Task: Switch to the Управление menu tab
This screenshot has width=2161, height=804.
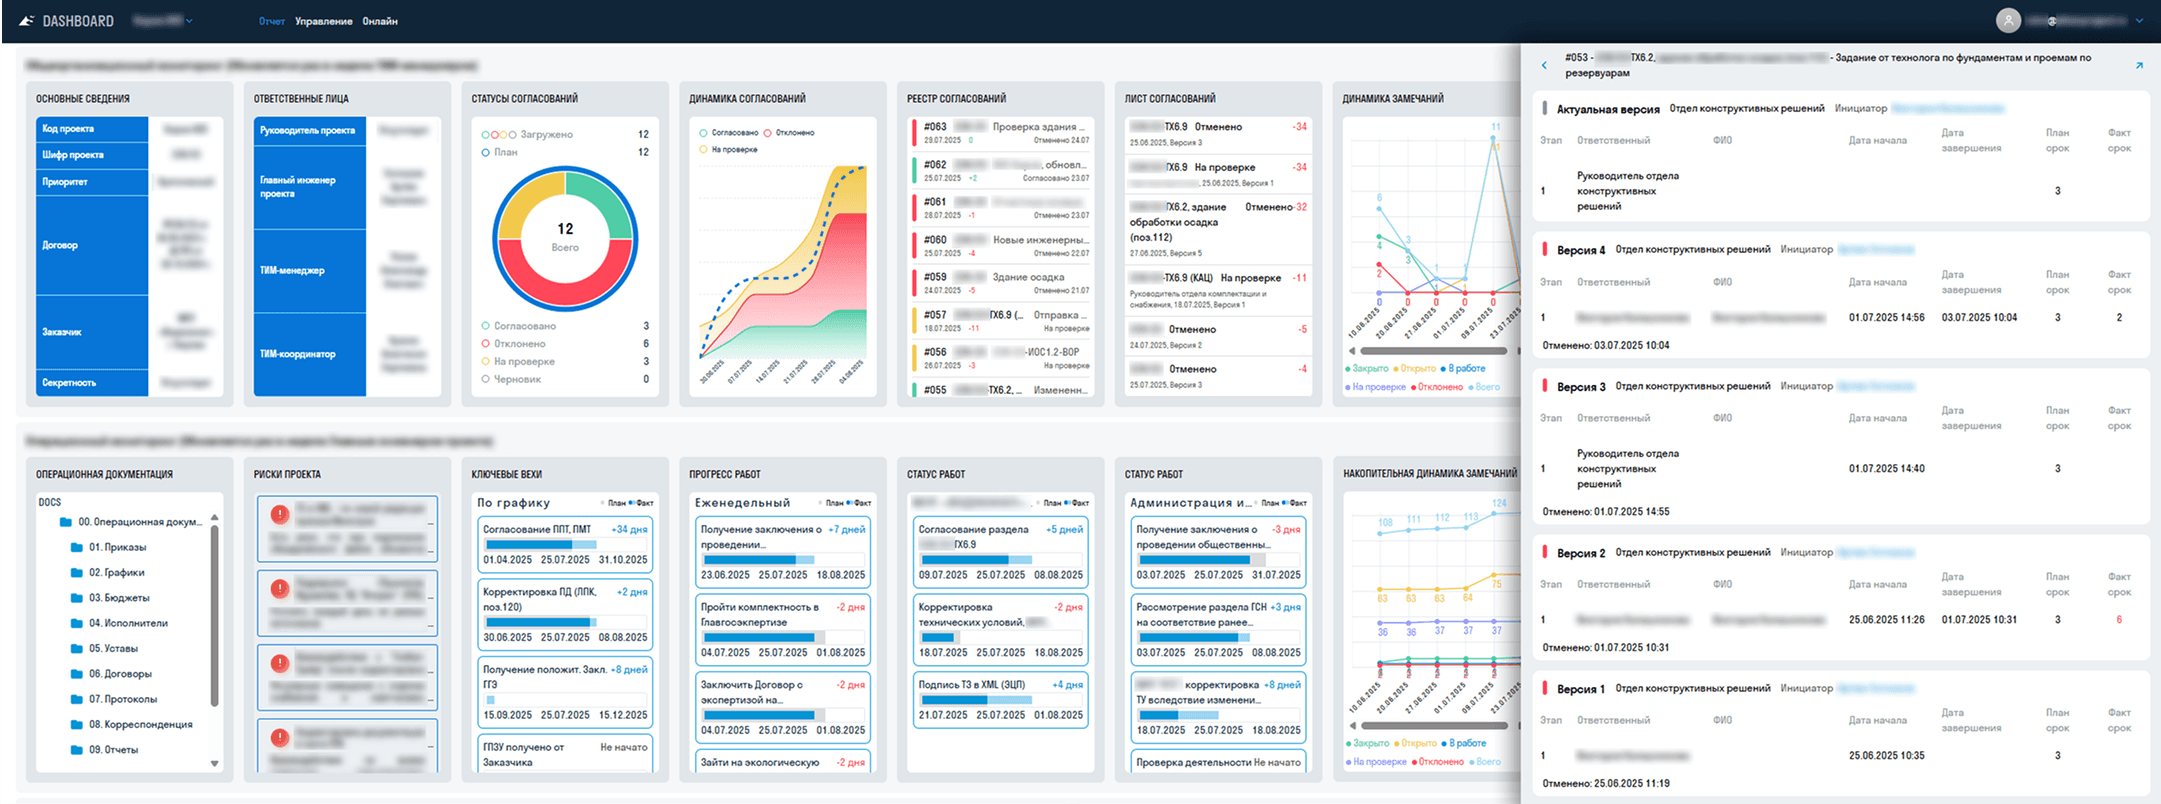Action: coord(323,21)
